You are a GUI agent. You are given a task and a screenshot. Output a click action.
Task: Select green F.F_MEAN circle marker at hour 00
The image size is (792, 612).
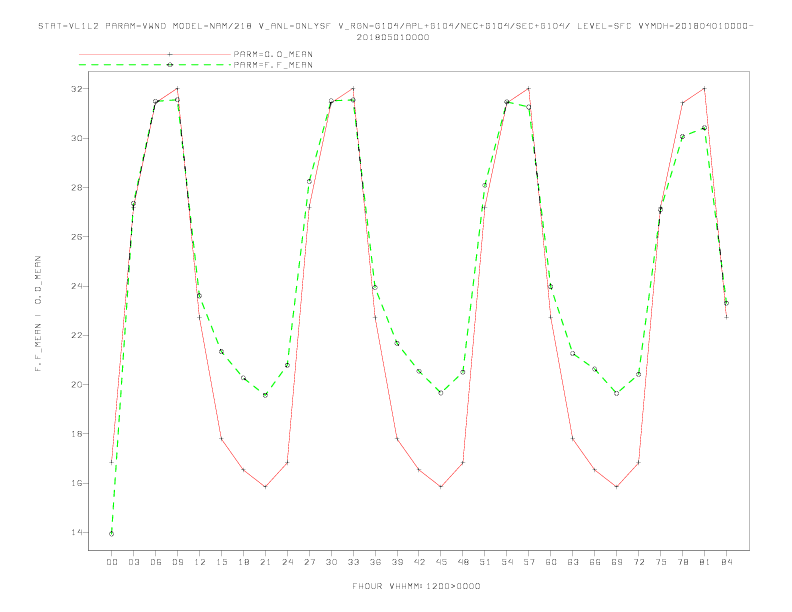click(x=112, y=534)
